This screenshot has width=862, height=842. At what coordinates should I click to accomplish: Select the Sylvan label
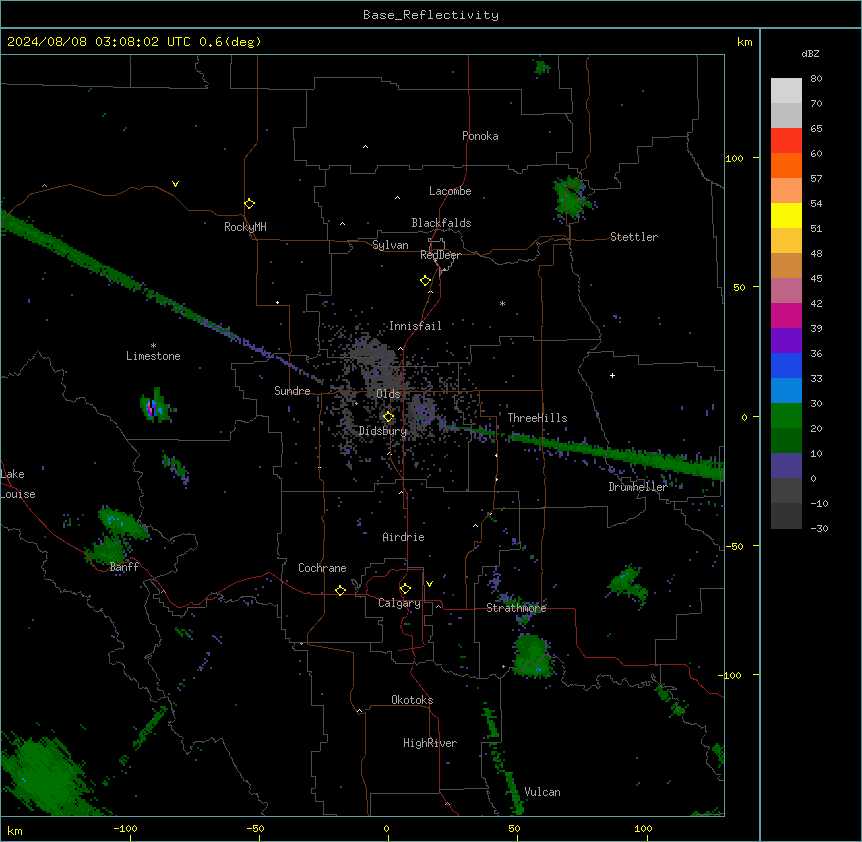click(390, 245)
